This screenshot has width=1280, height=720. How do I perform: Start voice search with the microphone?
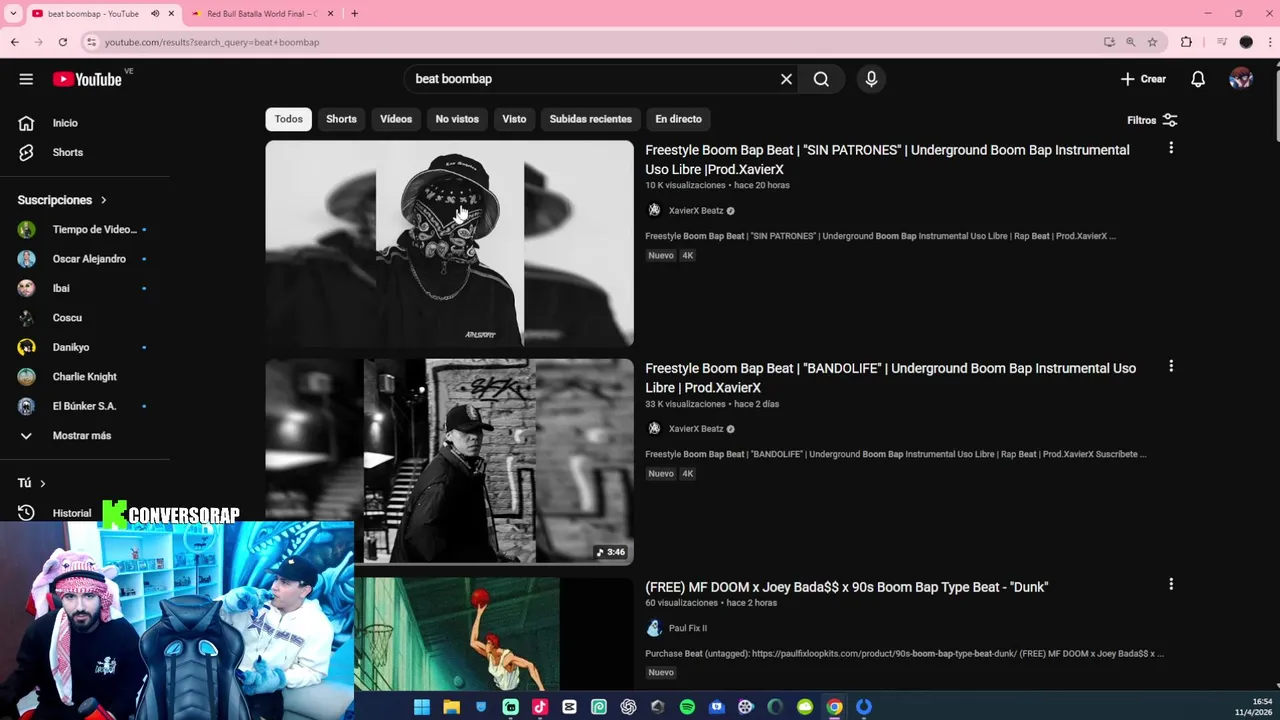(x=871, y=79)
